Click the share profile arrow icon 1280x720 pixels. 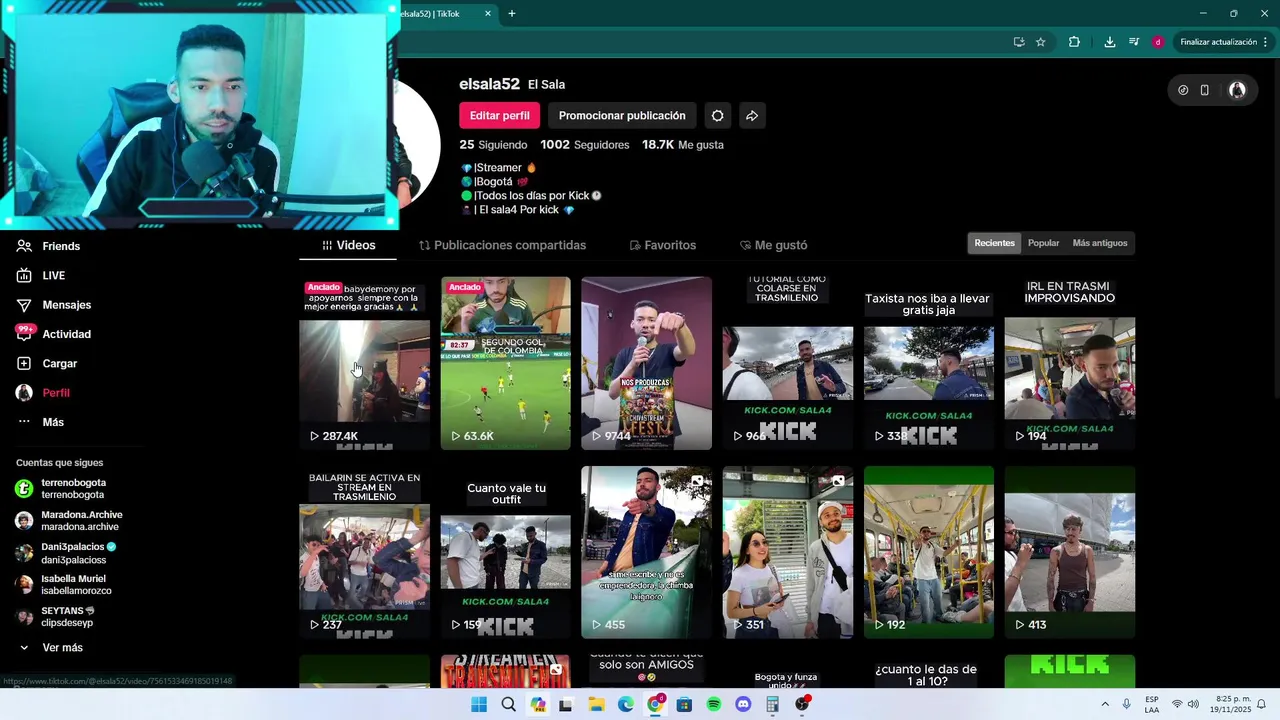tap(752, 116)
